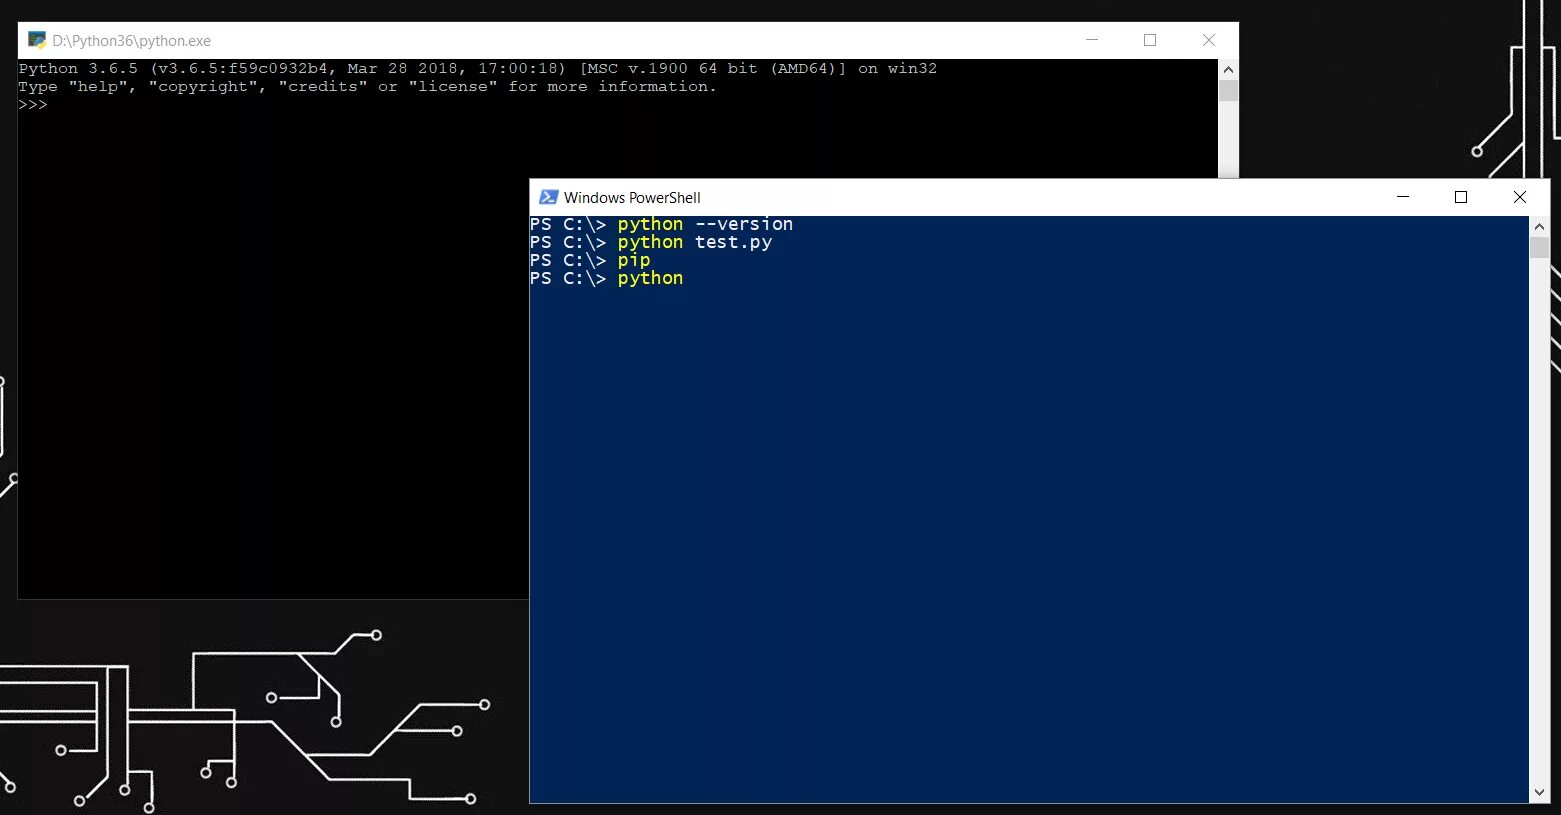Maximize the Windows PowerShell window
The width and height of the screenshot is (1561, 815).
click(1461, 197)
